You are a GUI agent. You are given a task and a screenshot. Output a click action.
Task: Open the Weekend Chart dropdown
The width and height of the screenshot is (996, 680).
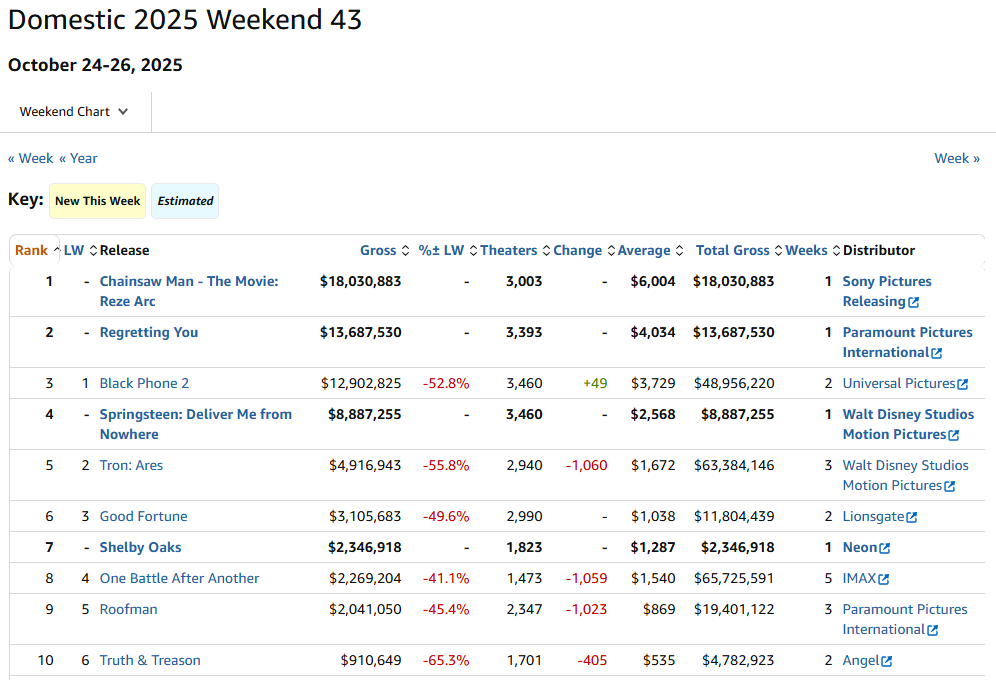click(74, 112)
